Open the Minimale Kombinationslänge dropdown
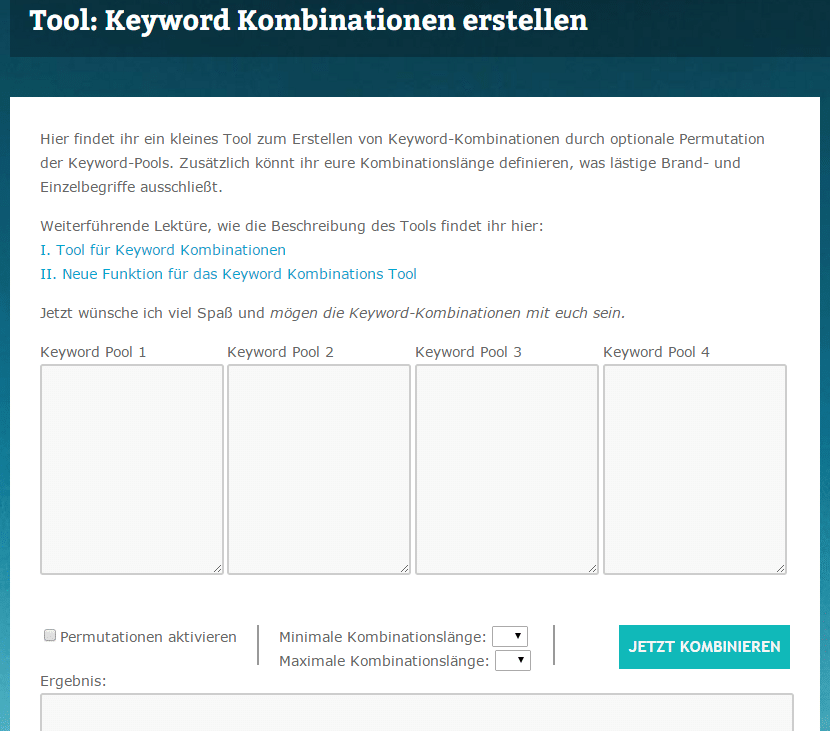 pyautogui.click(x=510, y=636)
